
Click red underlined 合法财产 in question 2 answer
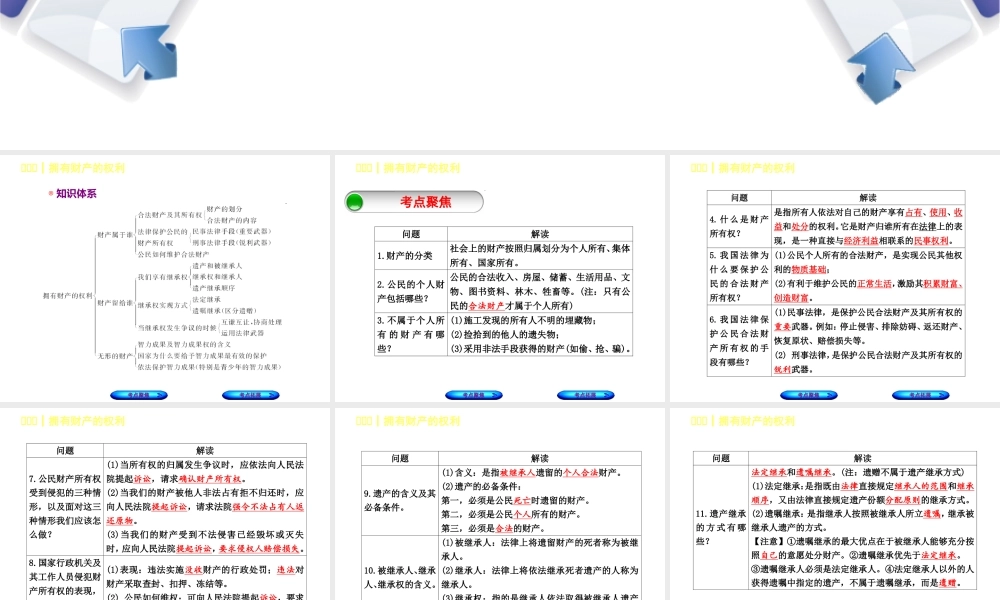click(x=486, y=306)
